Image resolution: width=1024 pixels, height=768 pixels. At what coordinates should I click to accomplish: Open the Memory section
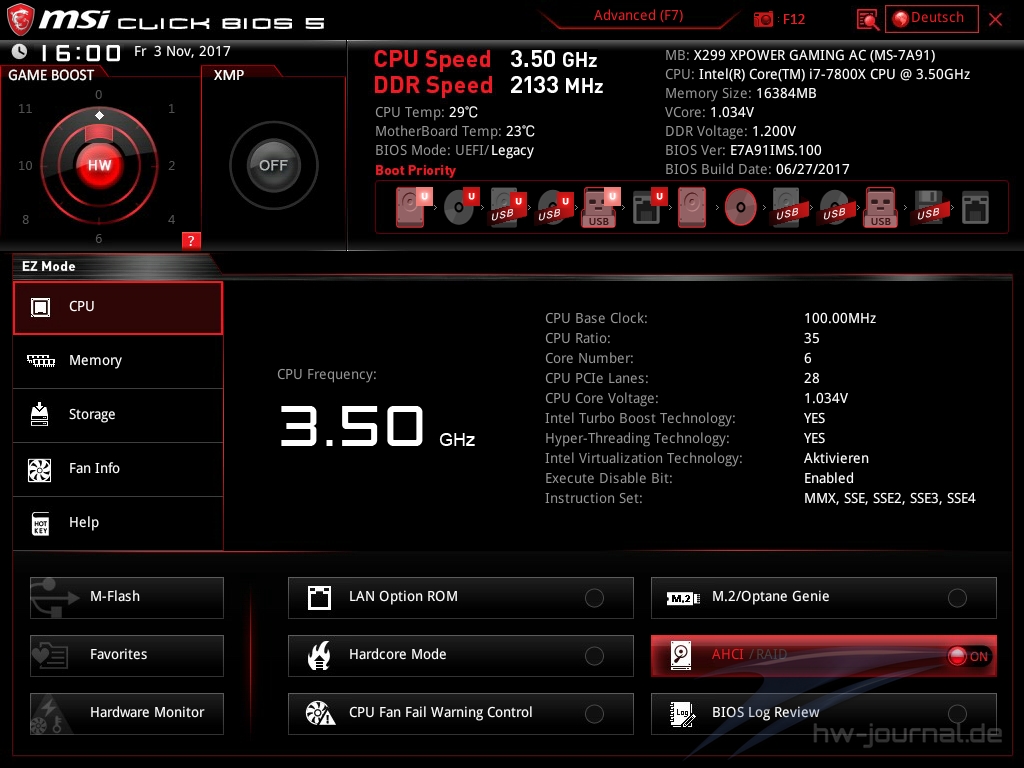[x=118, y=361]
